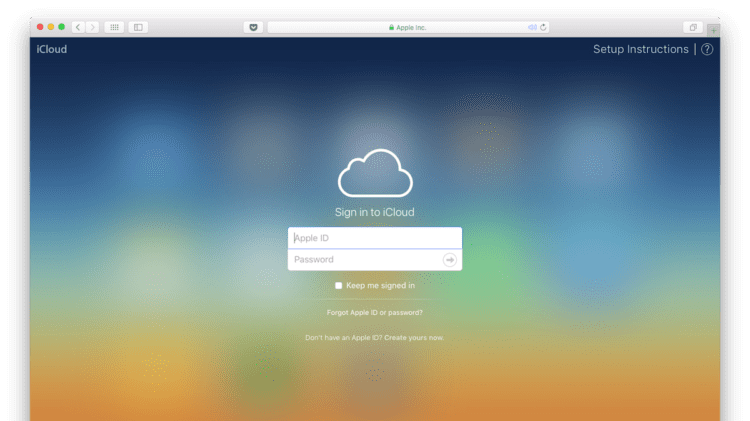Reload the page with refresh icon
The height and width of the screenshot is (421, 750).
point(543,27)
